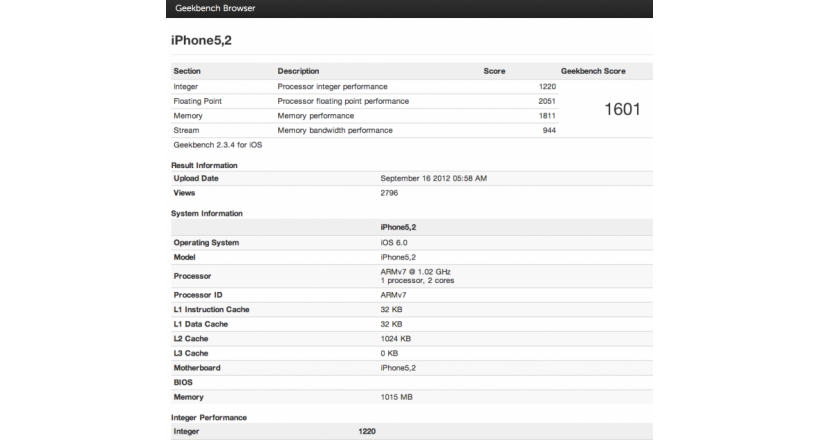Select iPhone5,2 value in Motherboard row
This screenshot has height=440, width=820.
tap(398, 368)
